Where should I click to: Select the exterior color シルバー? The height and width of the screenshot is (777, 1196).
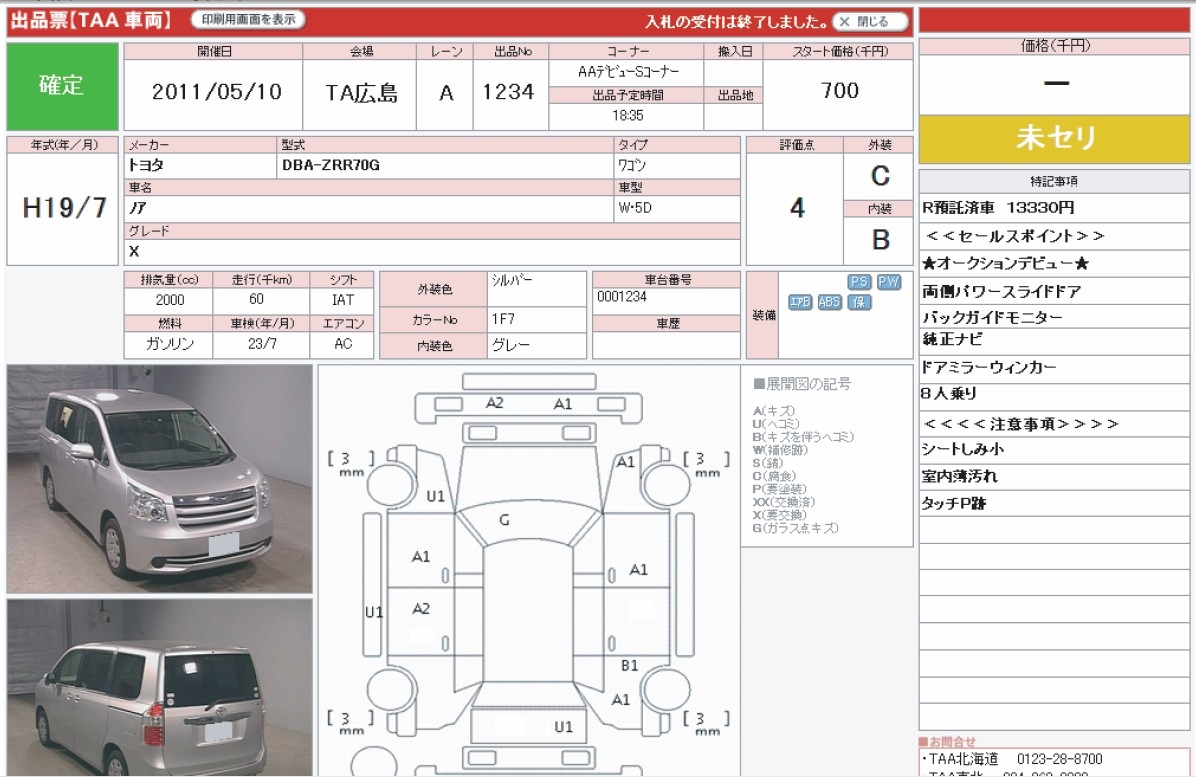(x=512, y=281)
